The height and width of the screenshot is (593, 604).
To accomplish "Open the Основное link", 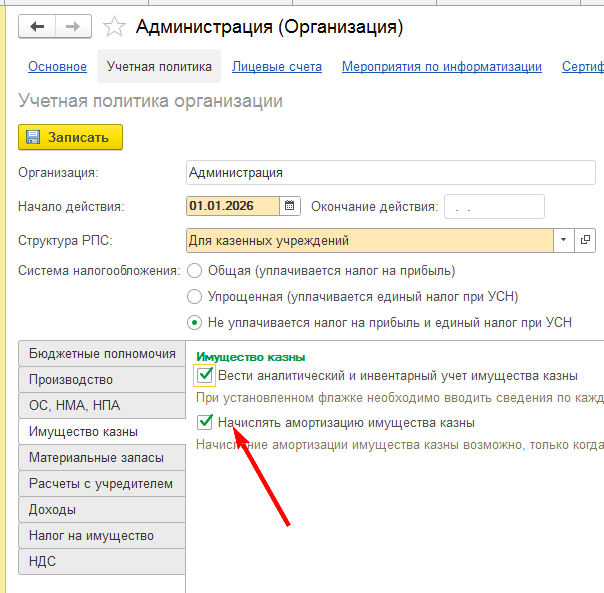I will pos(57,66).
